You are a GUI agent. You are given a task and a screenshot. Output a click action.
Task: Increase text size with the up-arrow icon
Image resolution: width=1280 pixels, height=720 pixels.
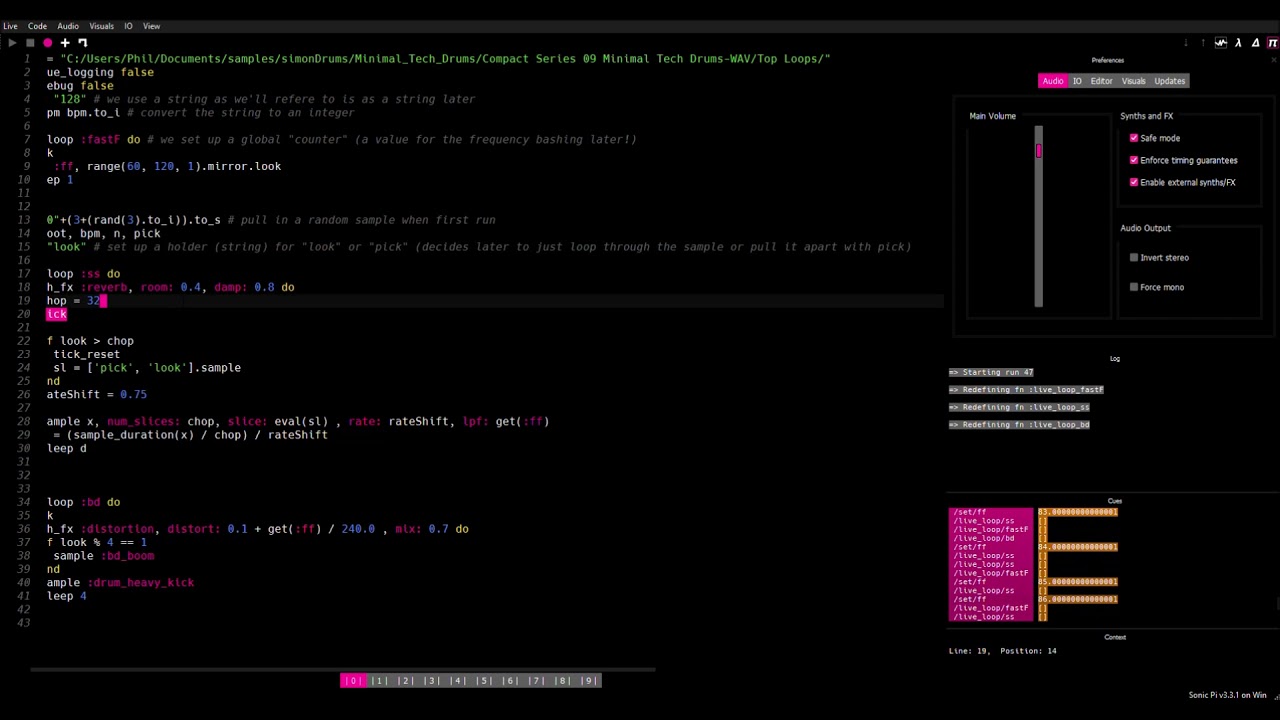pyautogui.click(x=1203, y=43)
